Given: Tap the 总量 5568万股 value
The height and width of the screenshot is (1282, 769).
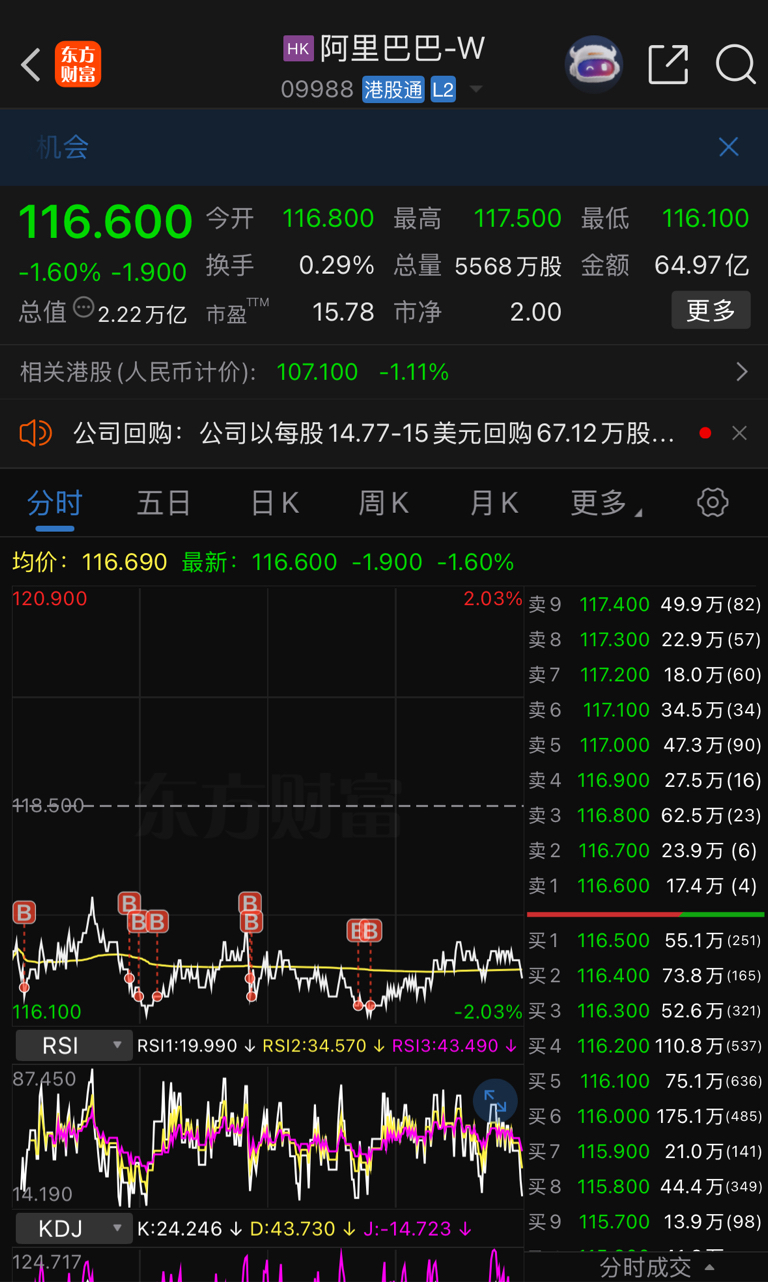Looking at the screenshot, I should pyautogui.click(x=508, y=266).
